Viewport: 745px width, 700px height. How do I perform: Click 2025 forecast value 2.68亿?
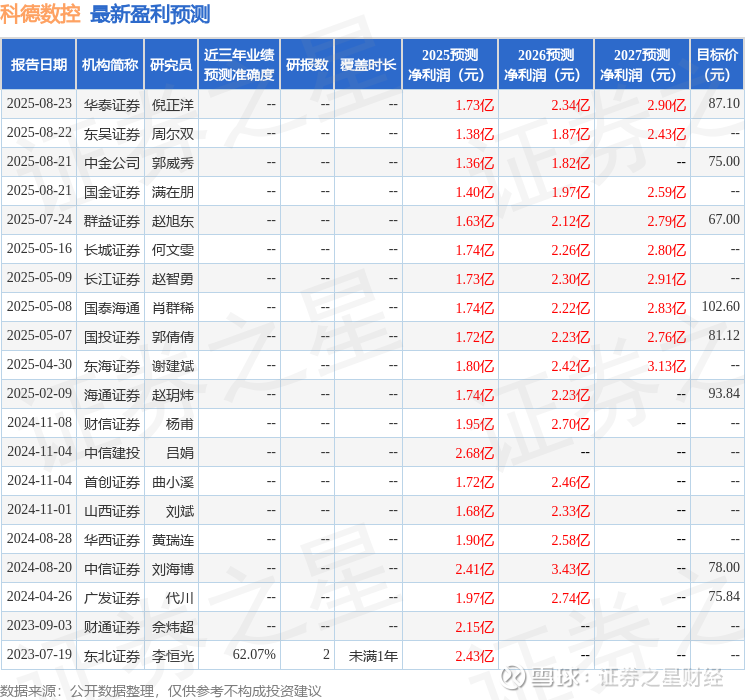click(474, 453)
